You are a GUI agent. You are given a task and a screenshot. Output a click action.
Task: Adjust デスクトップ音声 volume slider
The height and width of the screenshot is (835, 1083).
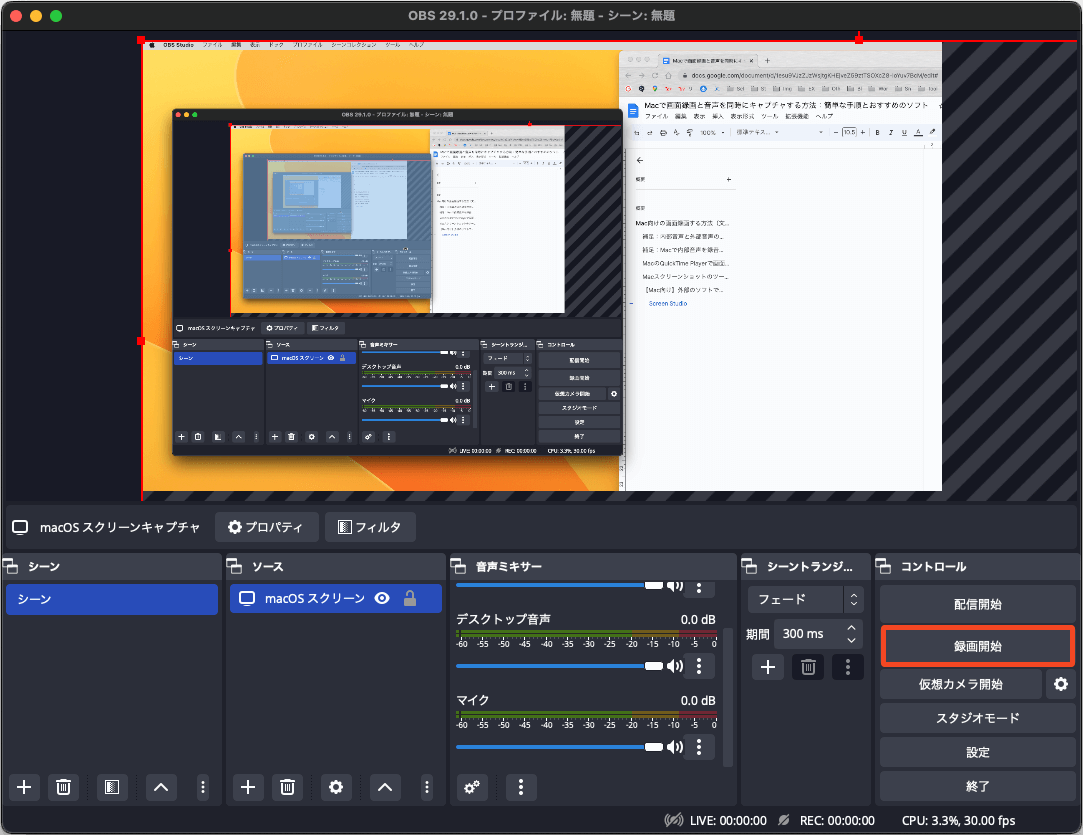tap(559, 666)
